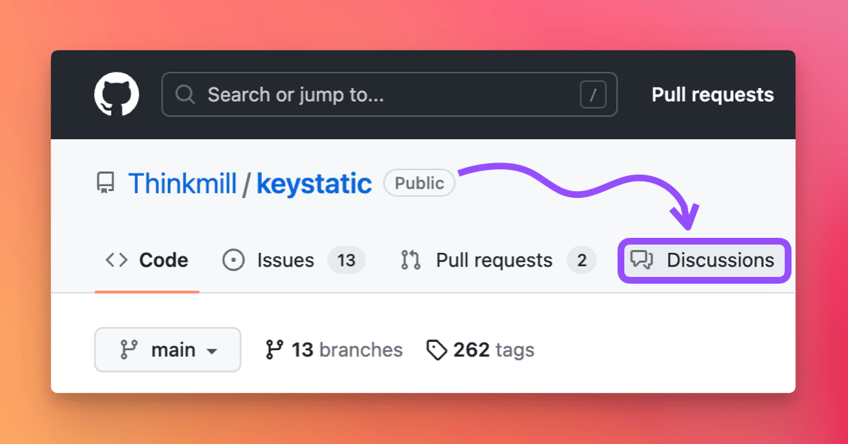Click the repository book icon

tap(105, 183)
